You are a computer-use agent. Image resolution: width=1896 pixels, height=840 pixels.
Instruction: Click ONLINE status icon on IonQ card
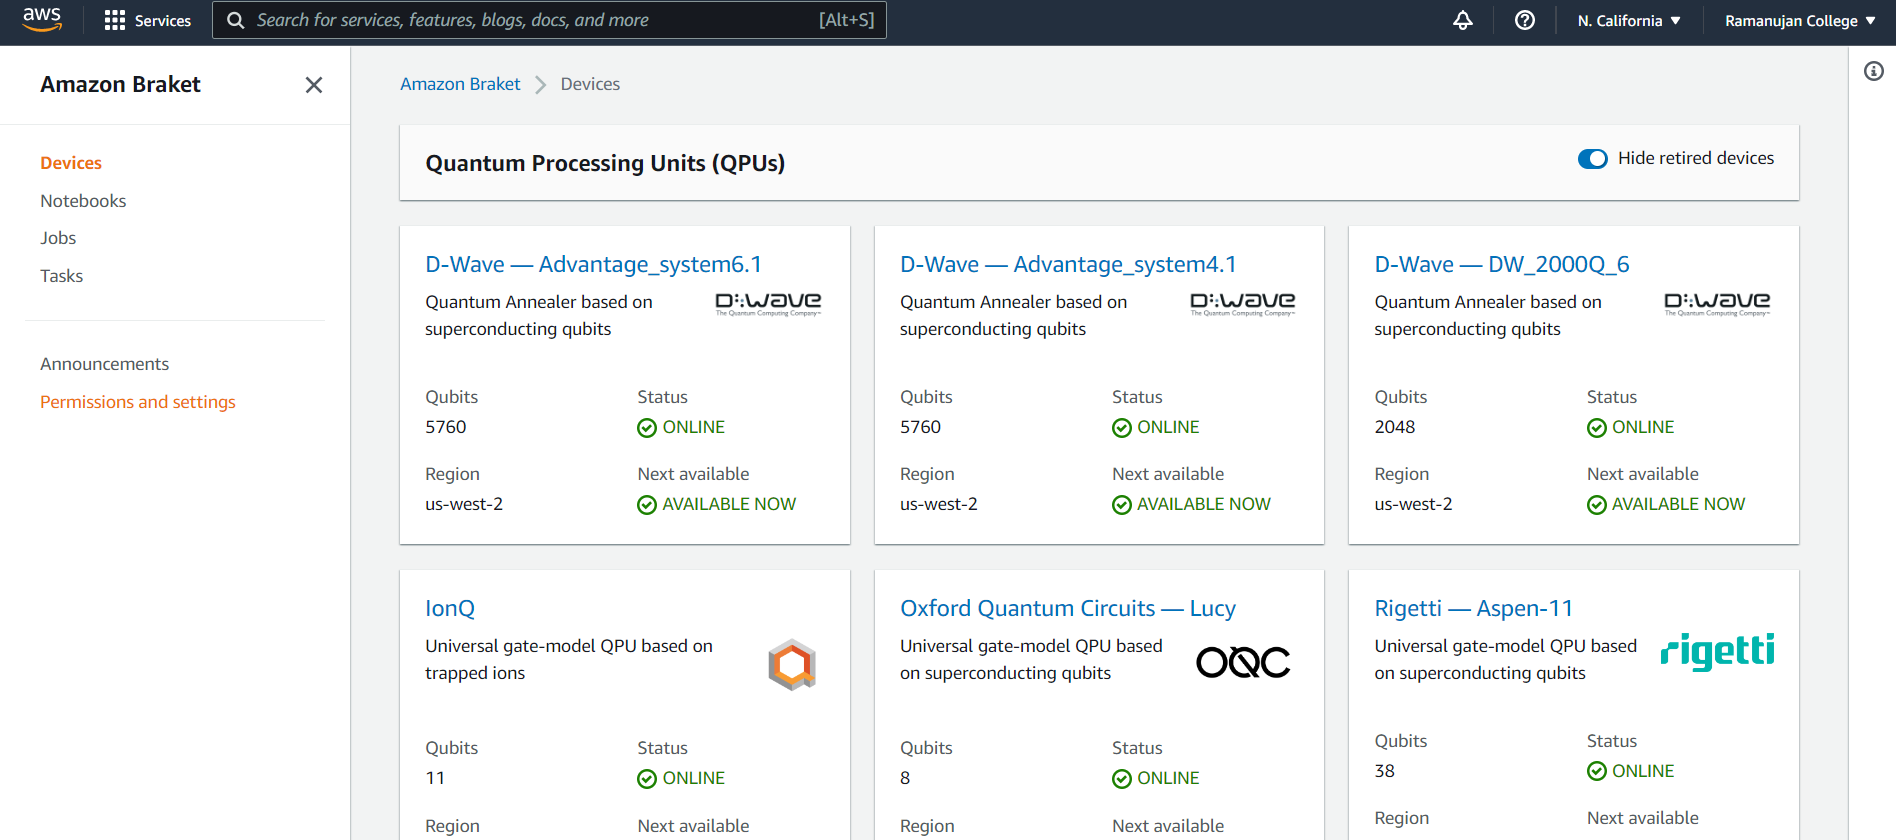coord(647,779)
